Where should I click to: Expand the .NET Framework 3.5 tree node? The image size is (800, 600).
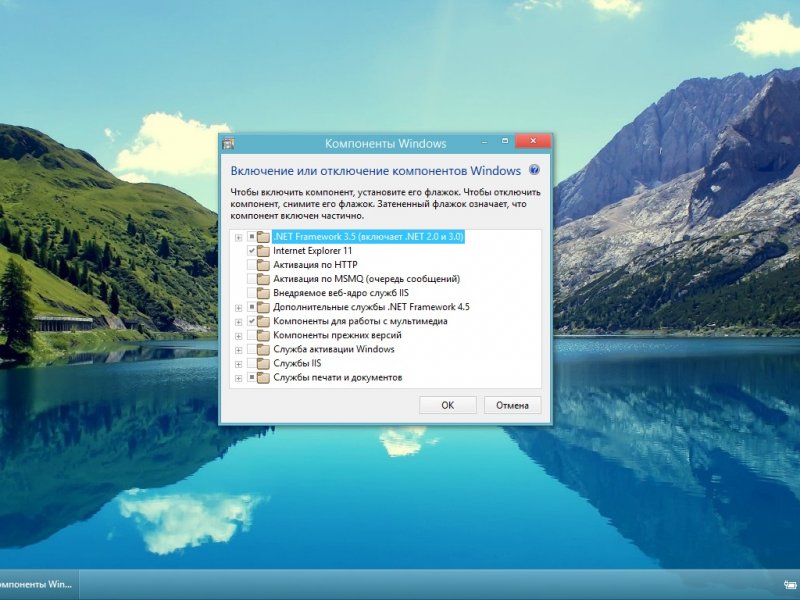pyautogui.click(x=238, y=237)
